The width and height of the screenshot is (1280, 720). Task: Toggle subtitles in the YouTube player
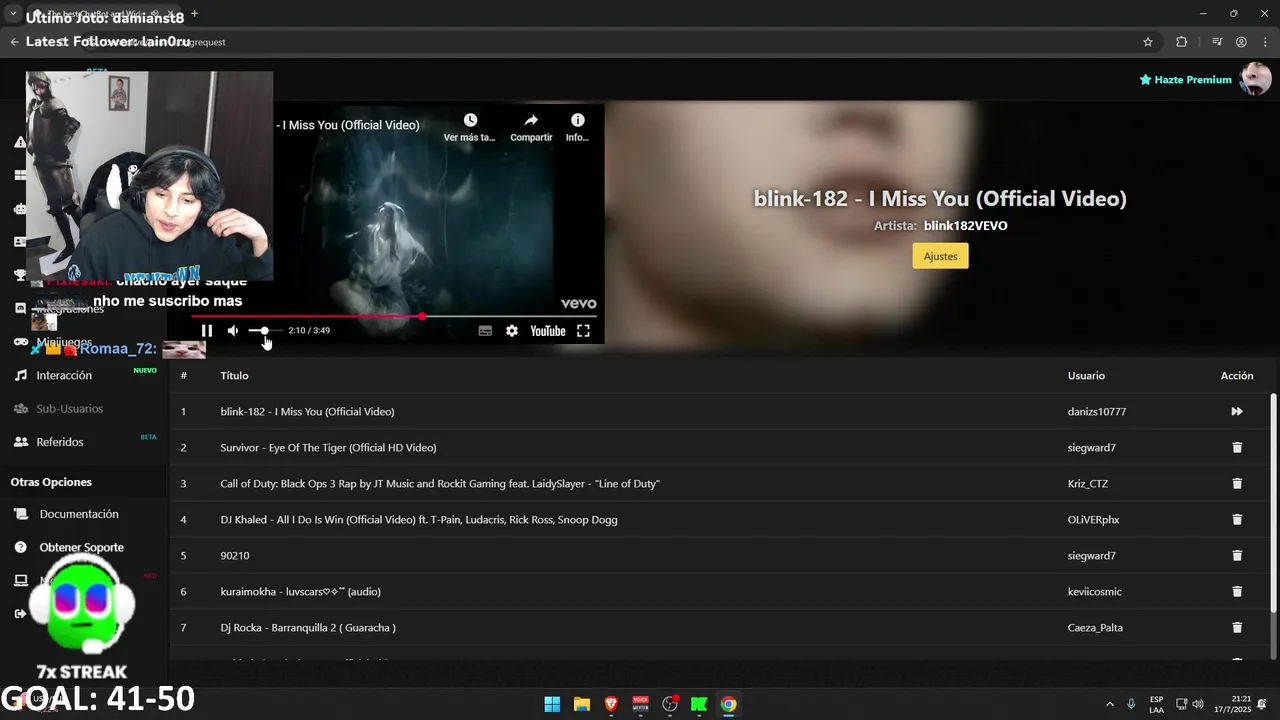click(x=485, y=331)
